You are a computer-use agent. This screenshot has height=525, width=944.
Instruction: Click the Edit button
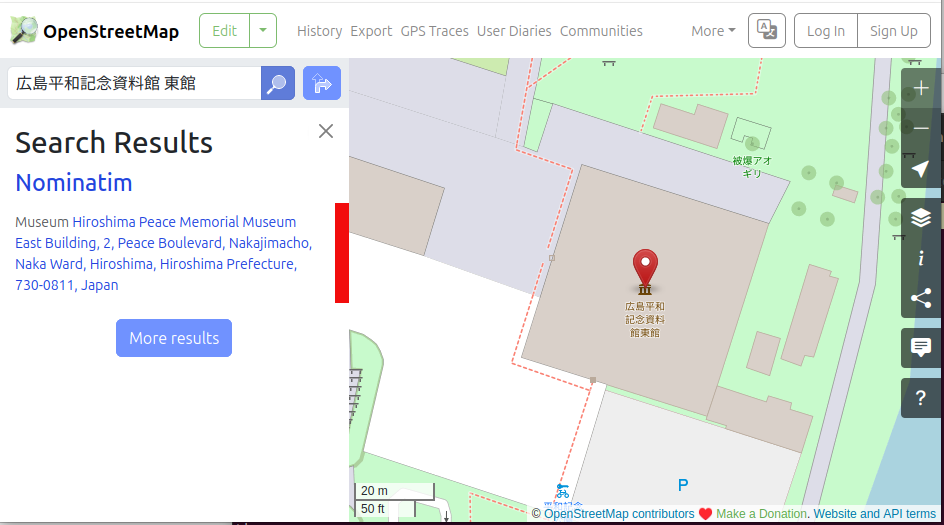tap(225, 31)
